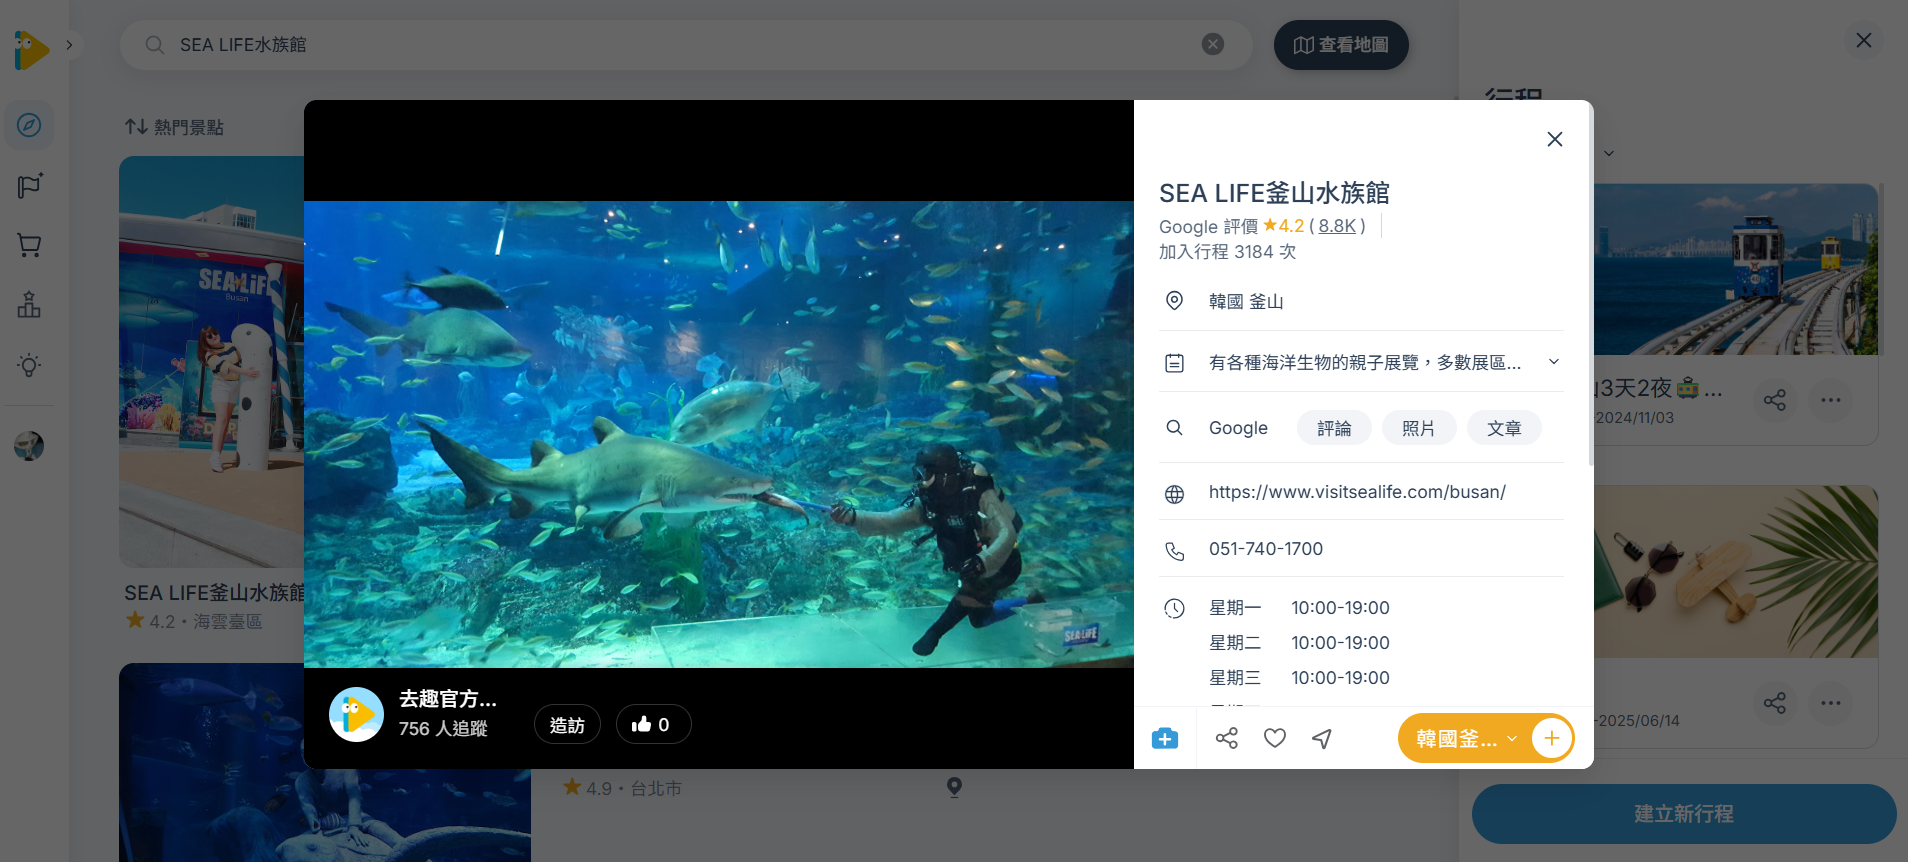Open the Busan tram itinerary thumbnail
The image size is (1908, 862).
(1736, 269)
